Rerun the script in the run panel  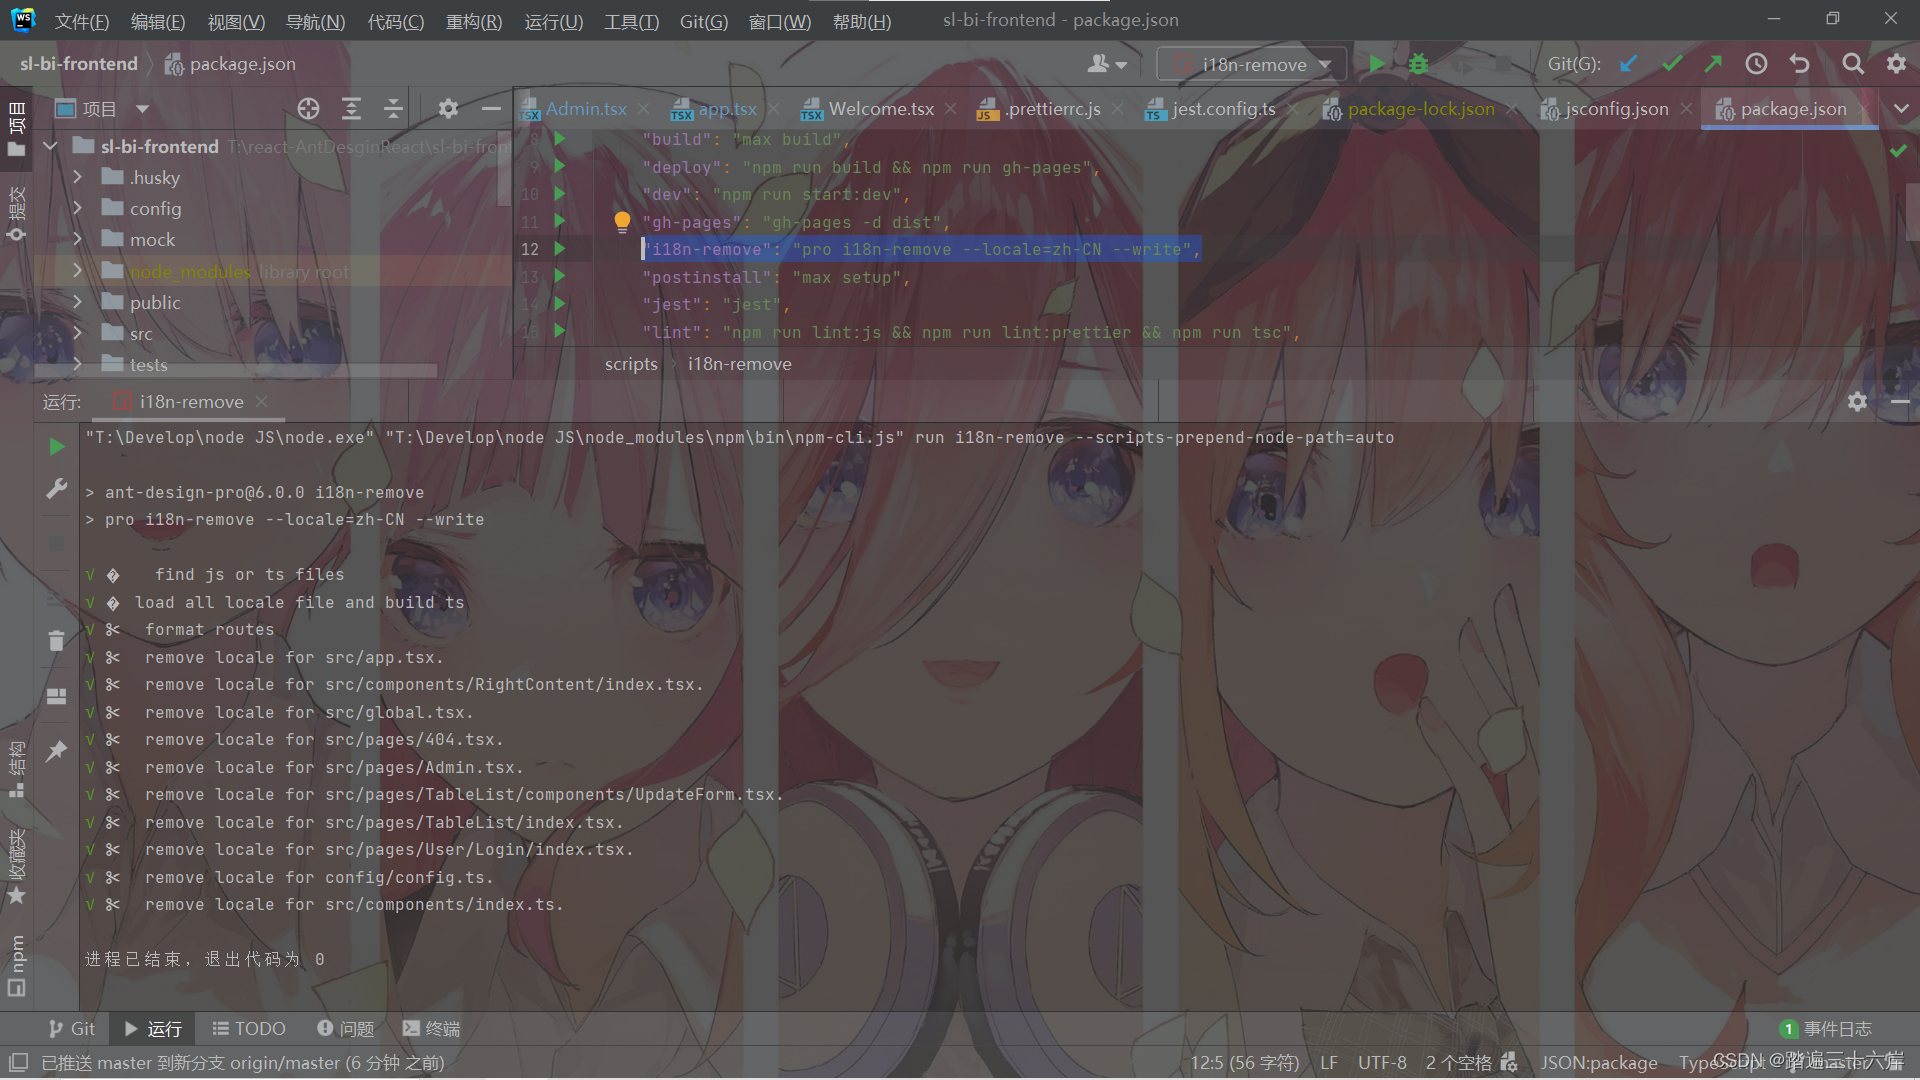[57, 447]
